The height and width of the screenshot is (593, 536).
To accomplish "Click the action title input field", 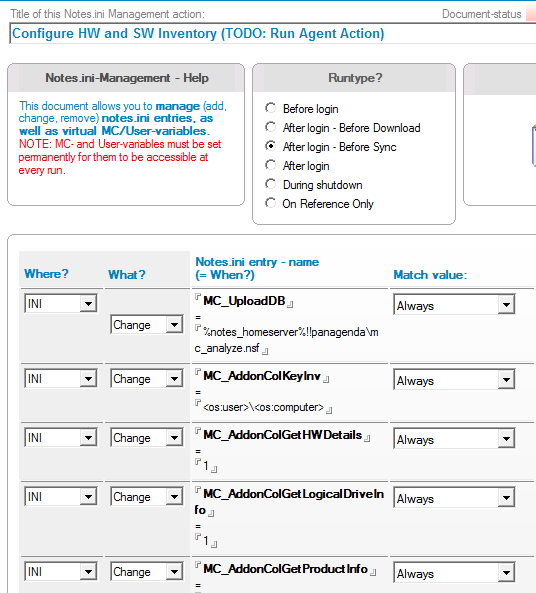I will 272,34.
